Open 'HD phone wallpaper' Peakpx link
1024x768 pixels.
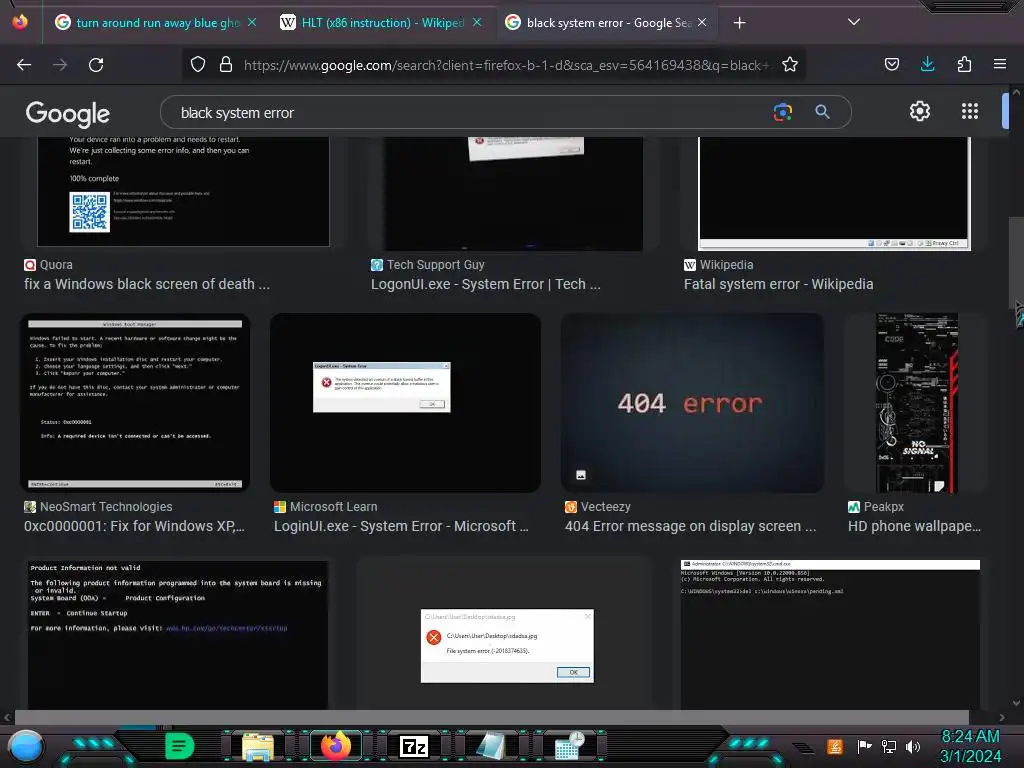(x=914, y=526)
